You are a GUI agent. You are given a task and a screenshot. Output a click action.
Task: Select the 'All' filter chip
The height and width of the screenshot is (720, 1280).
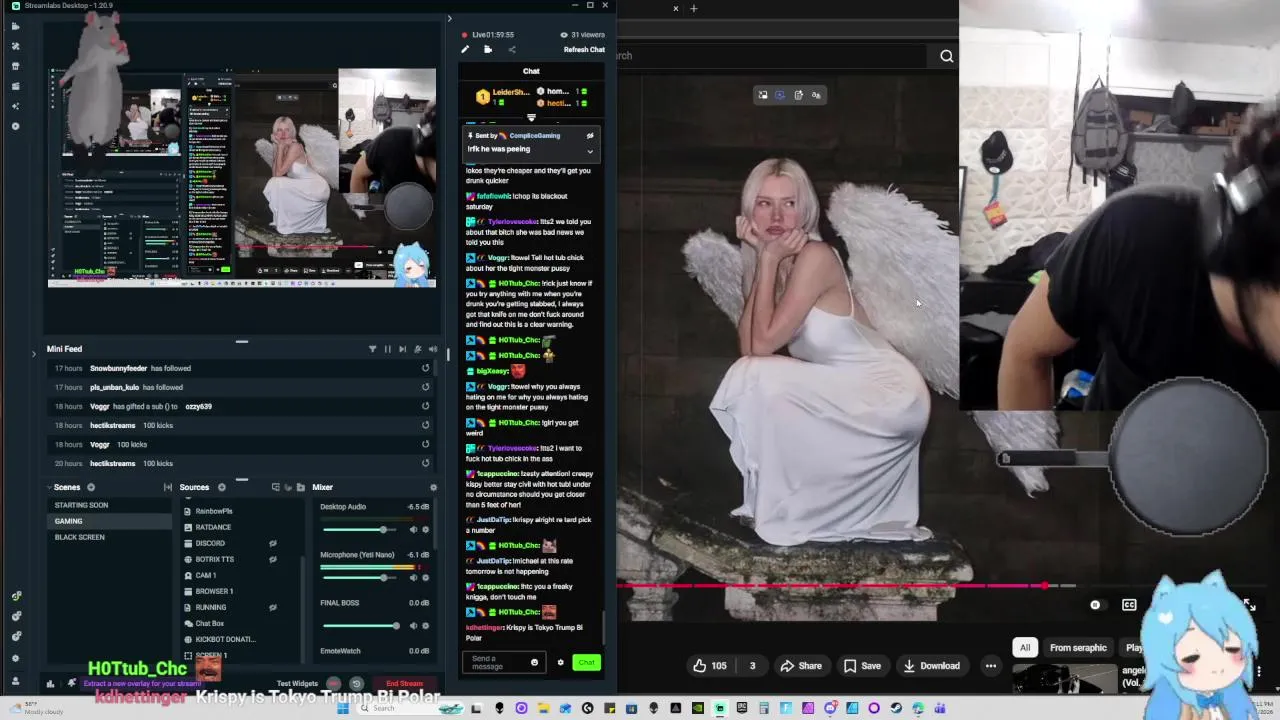[x=1025, y=648]
